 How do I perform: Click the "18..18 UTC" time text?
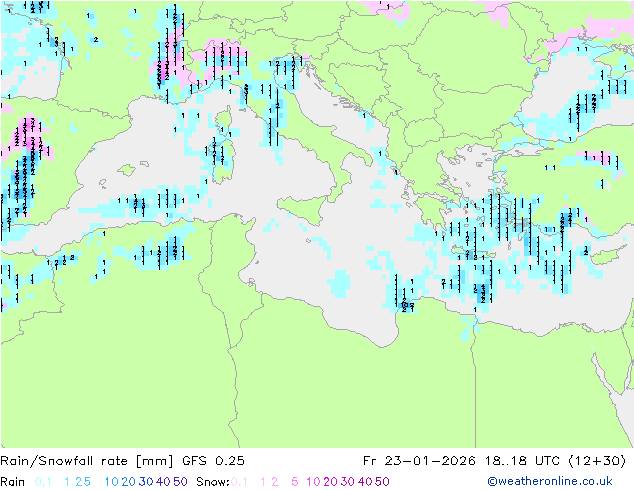[521, 461]
